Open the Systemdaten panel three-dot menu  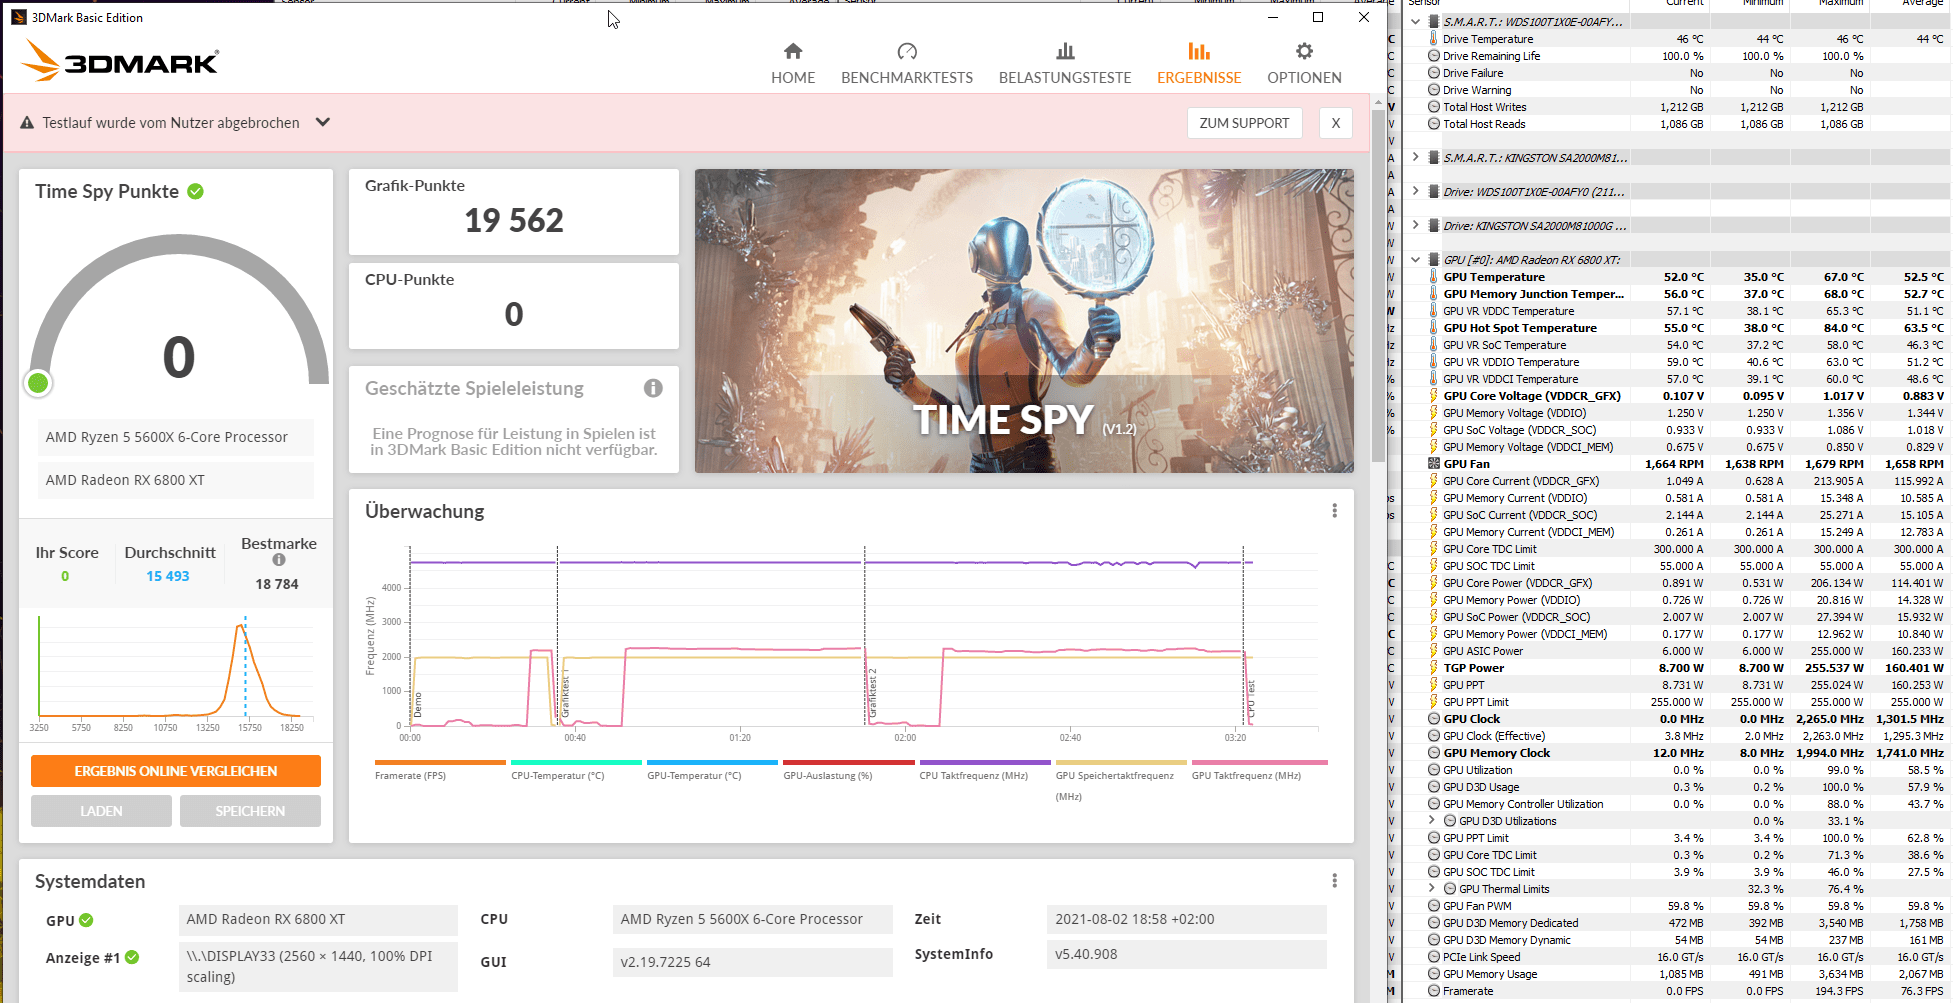(x=1334, y=881)
